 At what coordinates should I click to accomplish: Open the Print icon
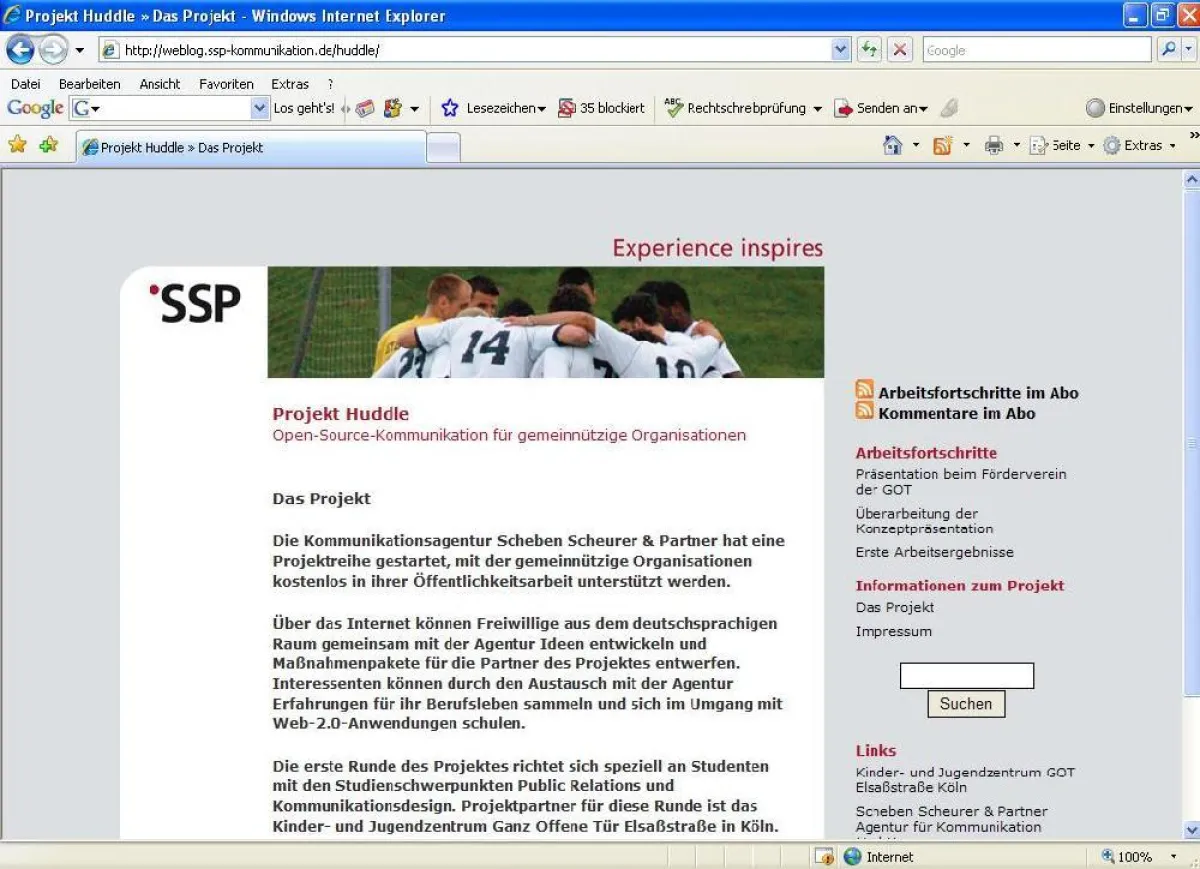[x=993, y=145]
